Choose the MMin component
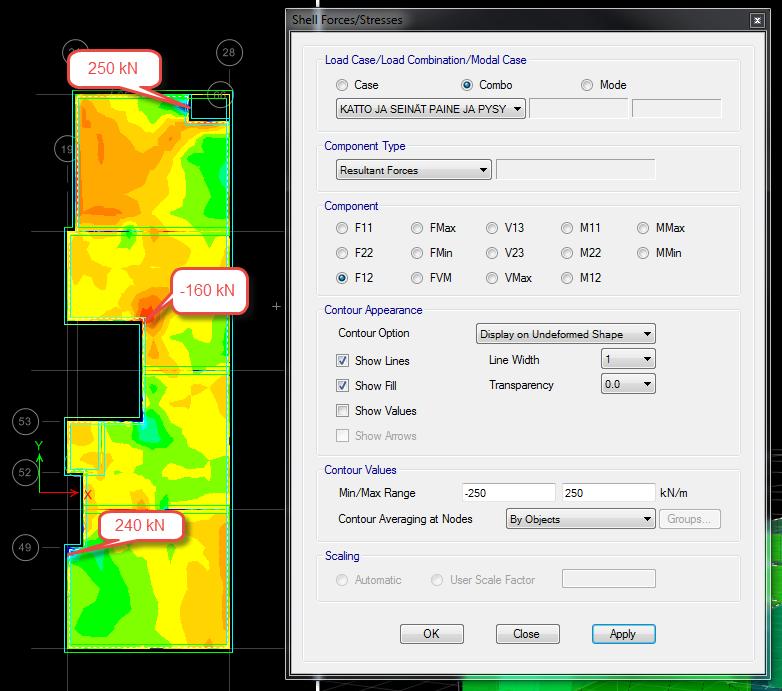This screenshot has height=691, width=782. coord(643,253)
